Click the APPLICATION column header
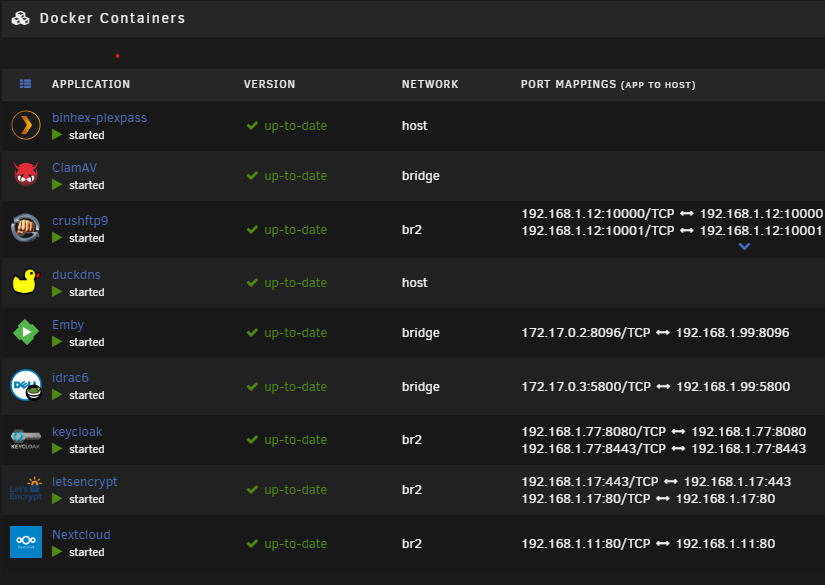825x585 pixels. tap(90, 84)
